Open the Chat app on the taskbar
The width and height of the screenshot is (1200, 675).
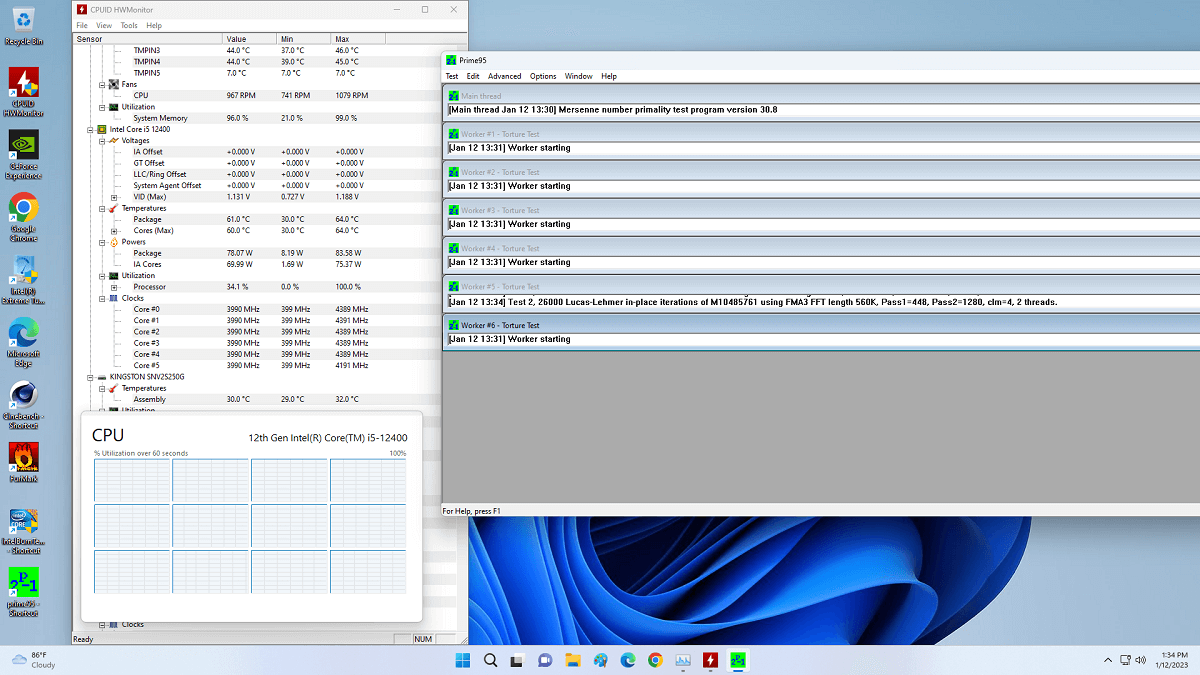[x=546, y=660]
